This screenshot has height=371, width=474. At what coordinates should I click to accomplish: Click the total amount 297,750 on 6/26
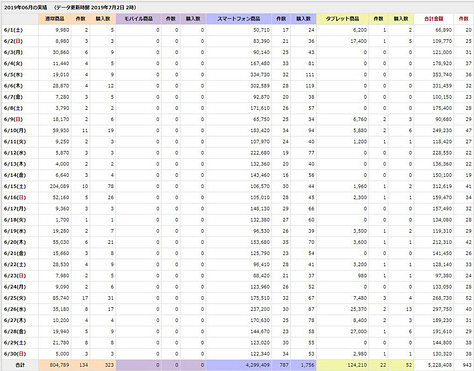pos(442,309)
